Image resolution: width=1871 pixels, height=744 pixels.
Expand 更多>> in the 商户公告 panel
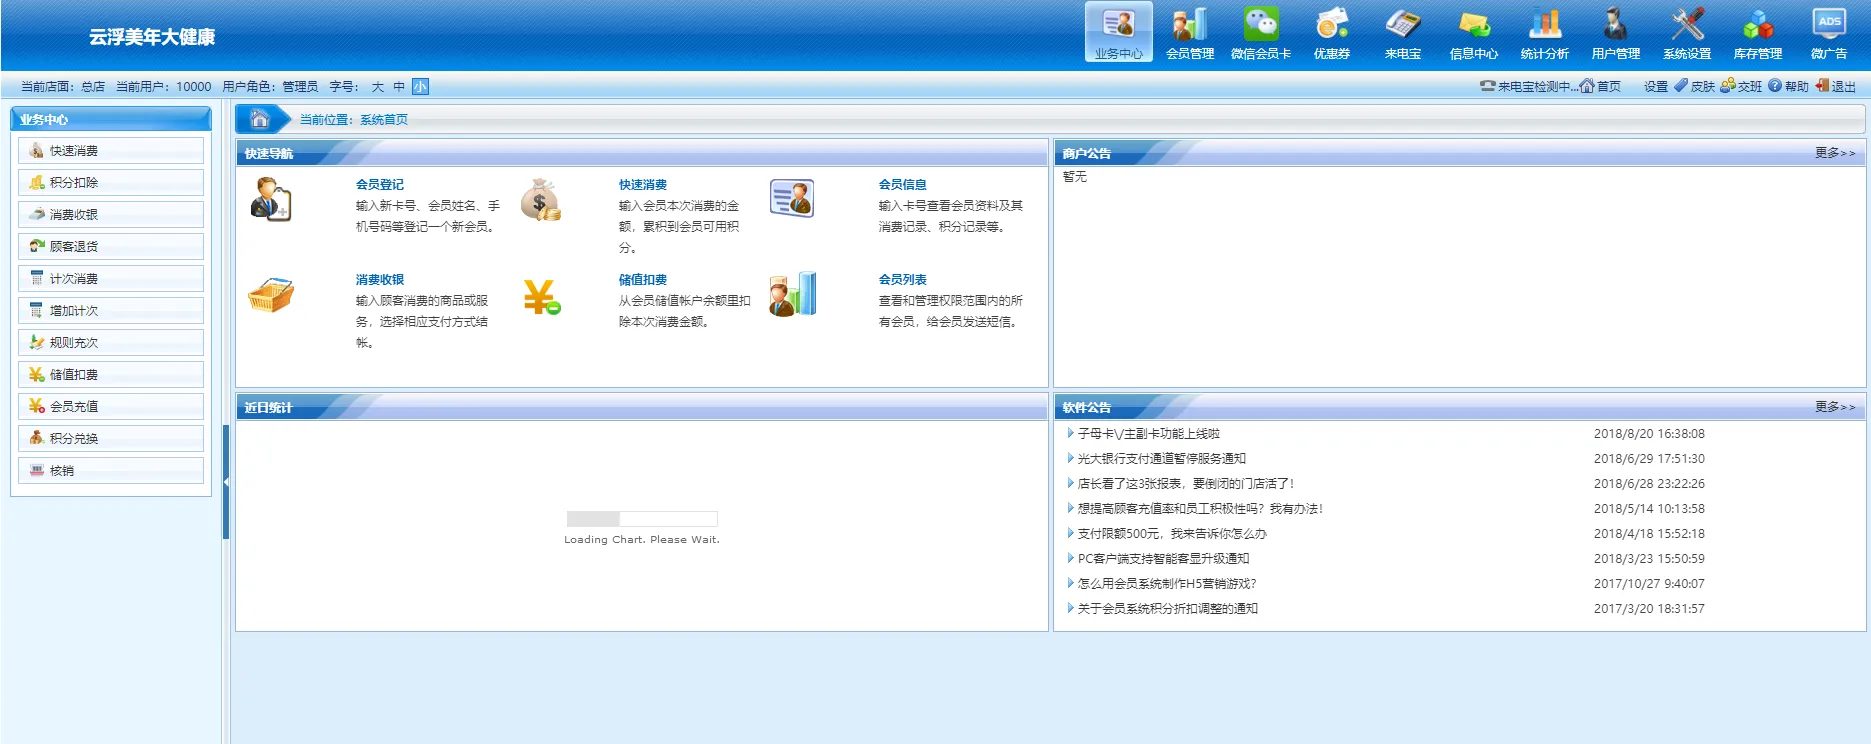pos(1834,153)
